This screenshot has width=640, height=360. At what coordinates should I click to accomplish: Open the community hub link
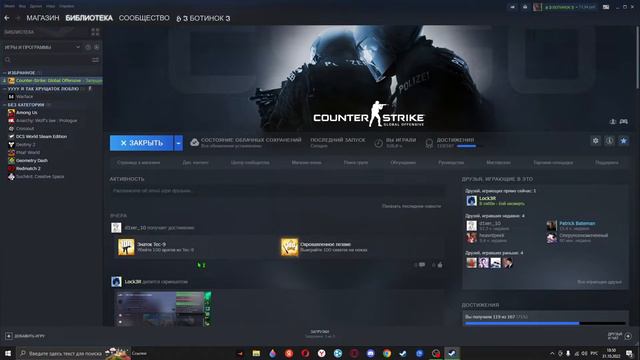click(250, 162)
